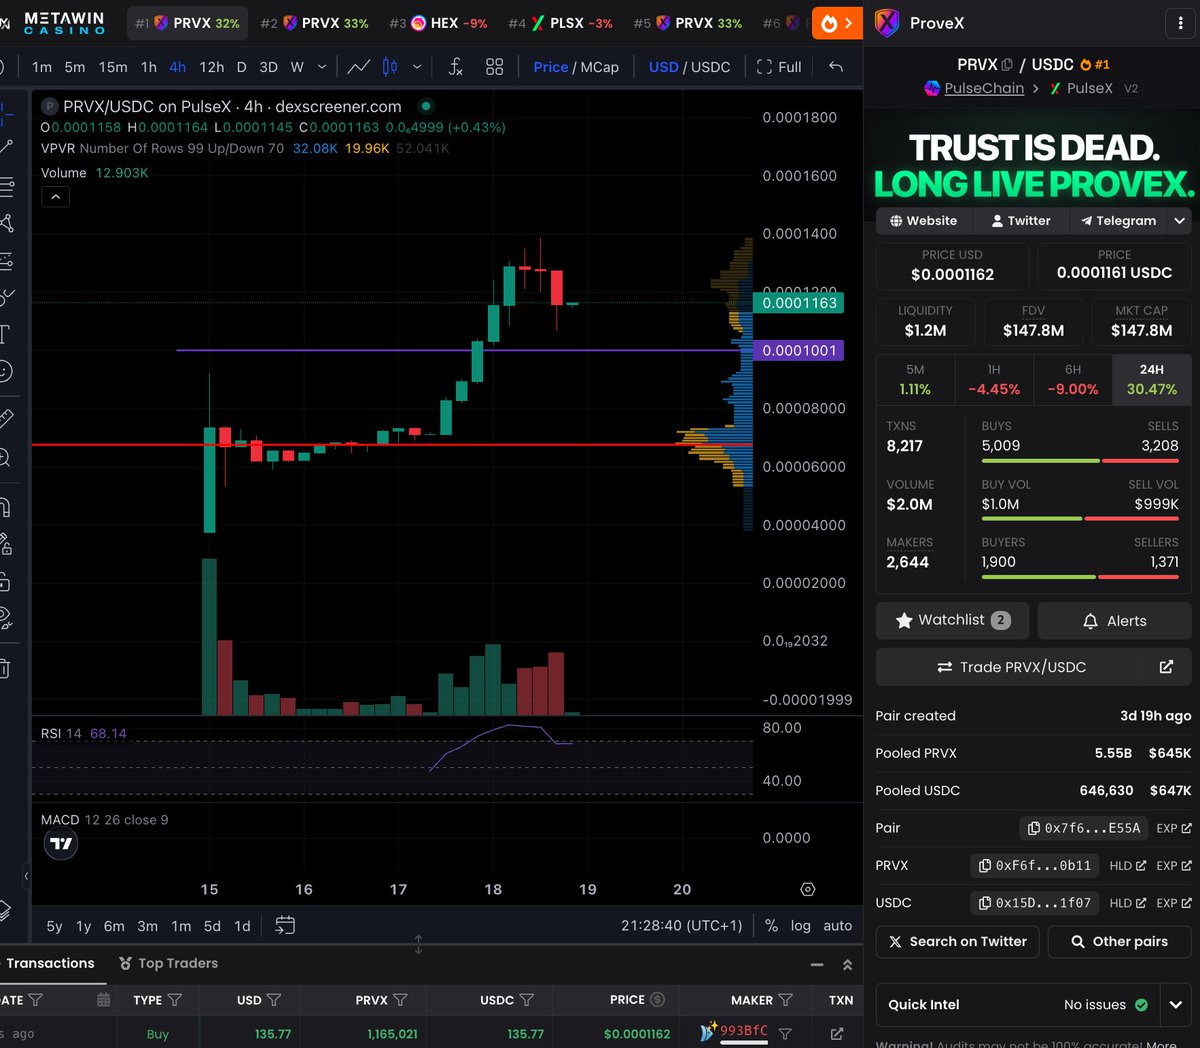Toggle auto scale on chart

coord(838,926)
